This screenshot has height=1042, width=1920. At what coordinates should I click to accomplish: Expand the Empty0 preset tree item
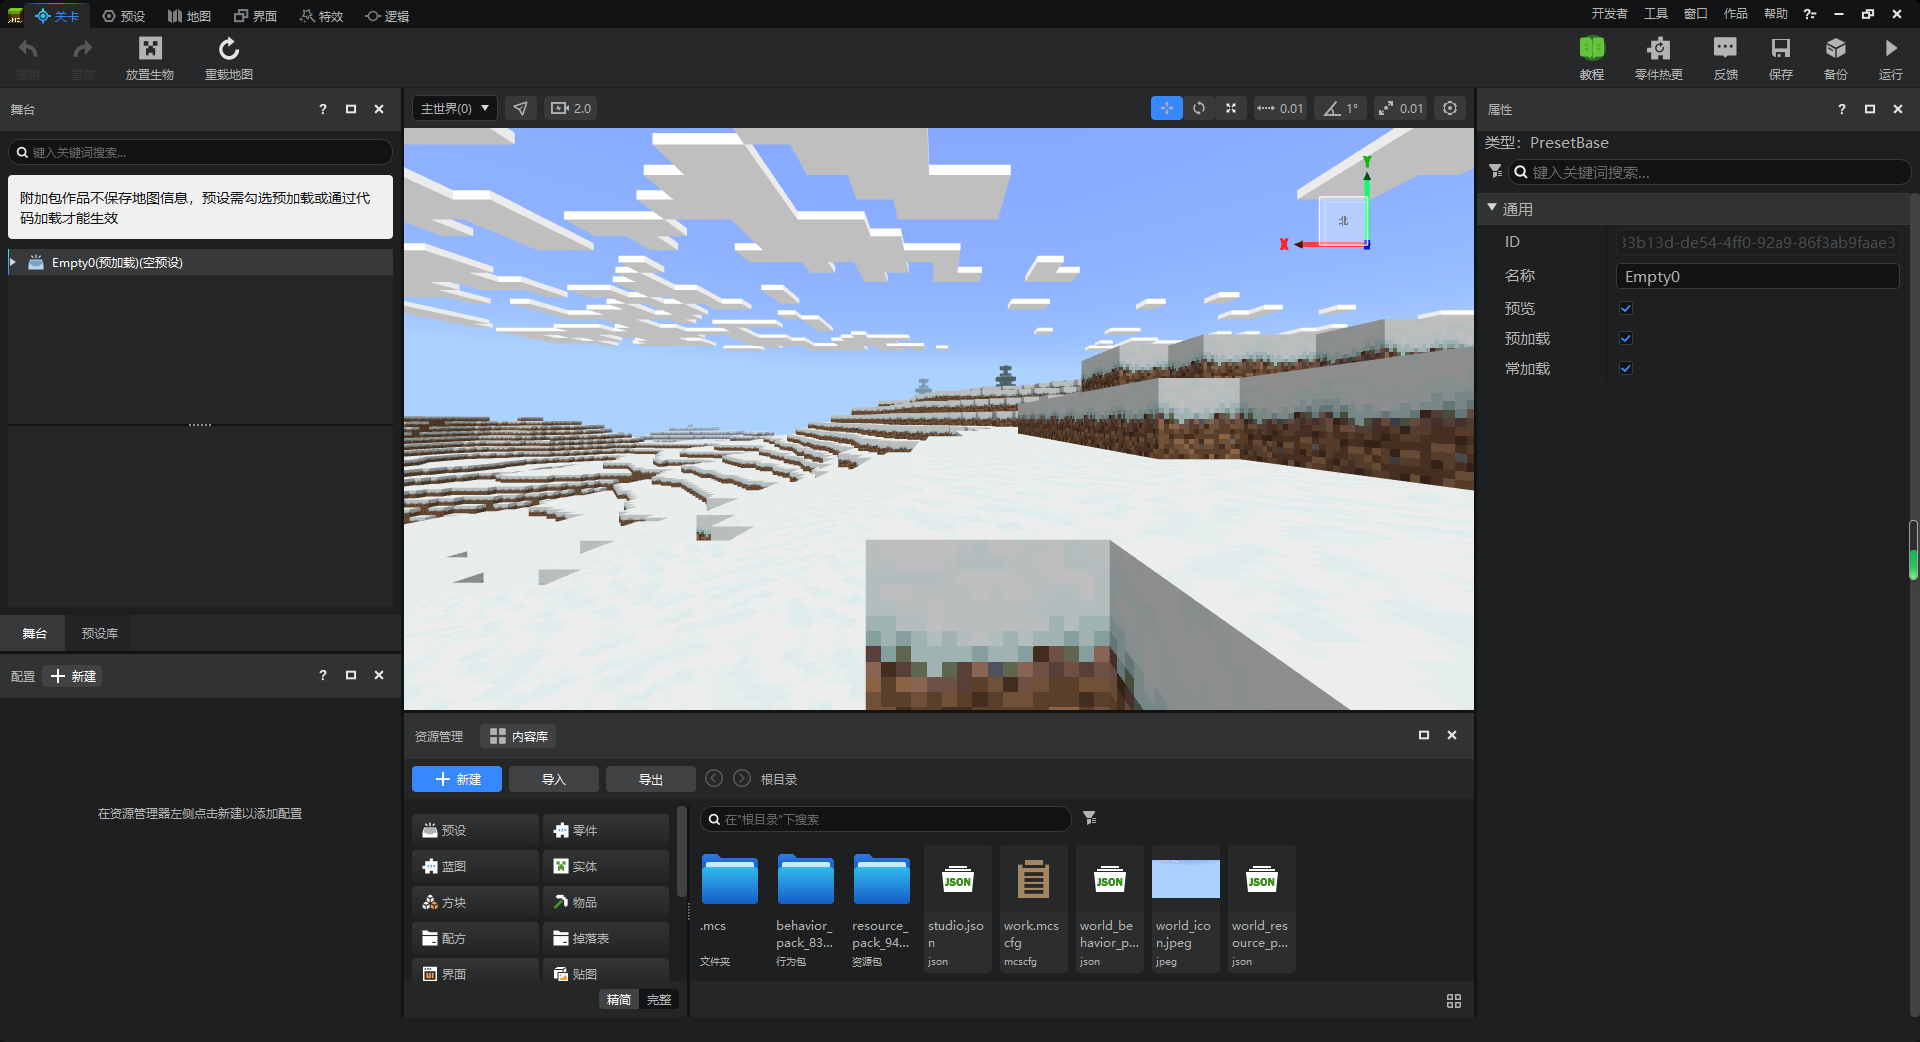click(x=13, y=263)
